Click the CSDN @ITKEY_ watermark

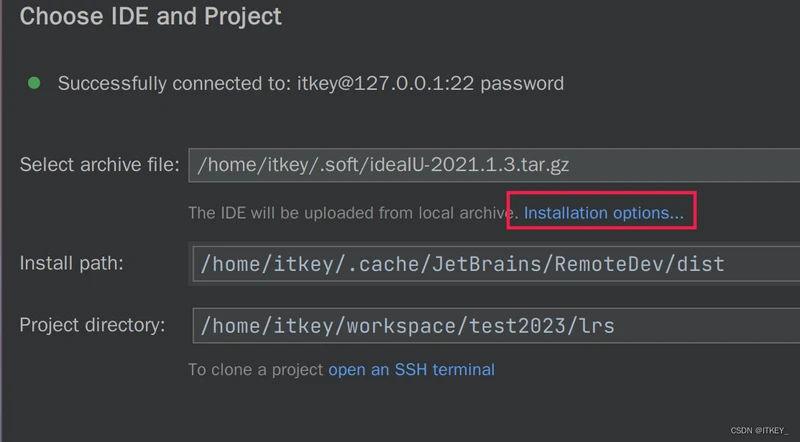coord(759,431)
